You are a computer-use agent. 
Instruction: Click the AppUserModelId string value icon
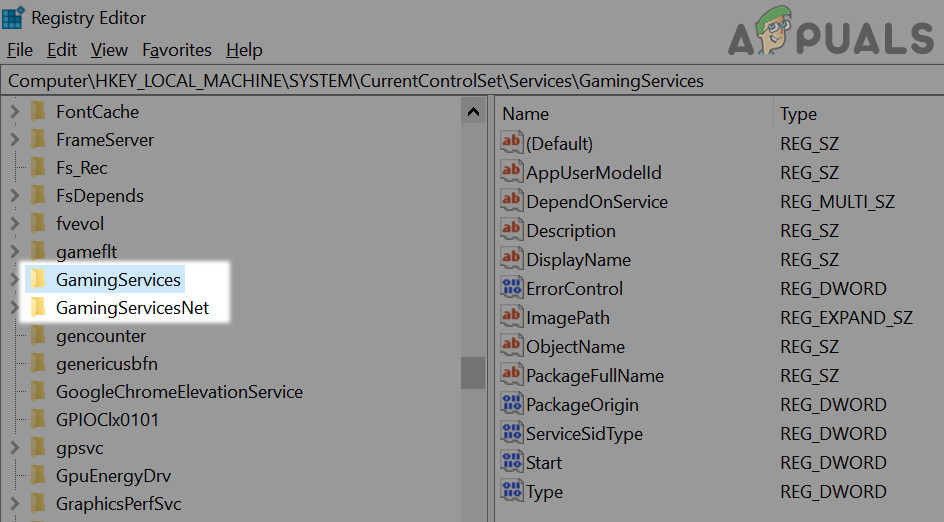point(511,172)
